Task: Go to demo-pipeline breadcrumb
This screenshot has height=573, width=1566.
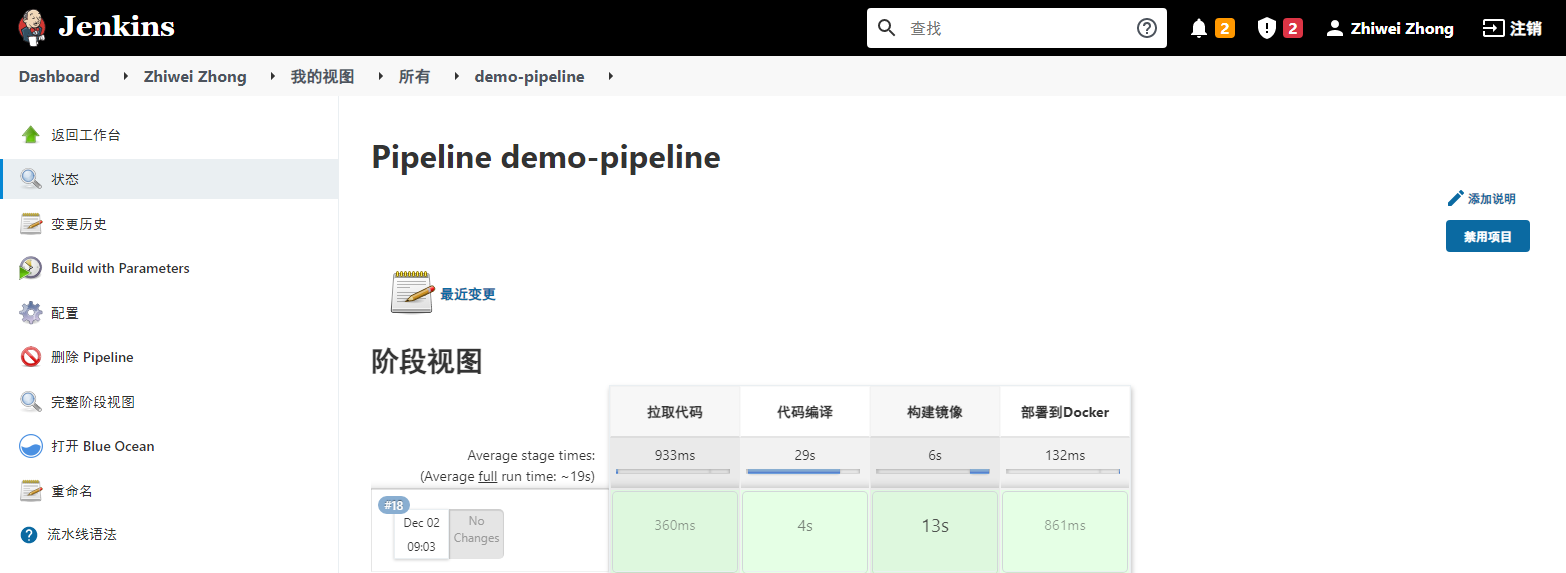Action: point(529,76)
